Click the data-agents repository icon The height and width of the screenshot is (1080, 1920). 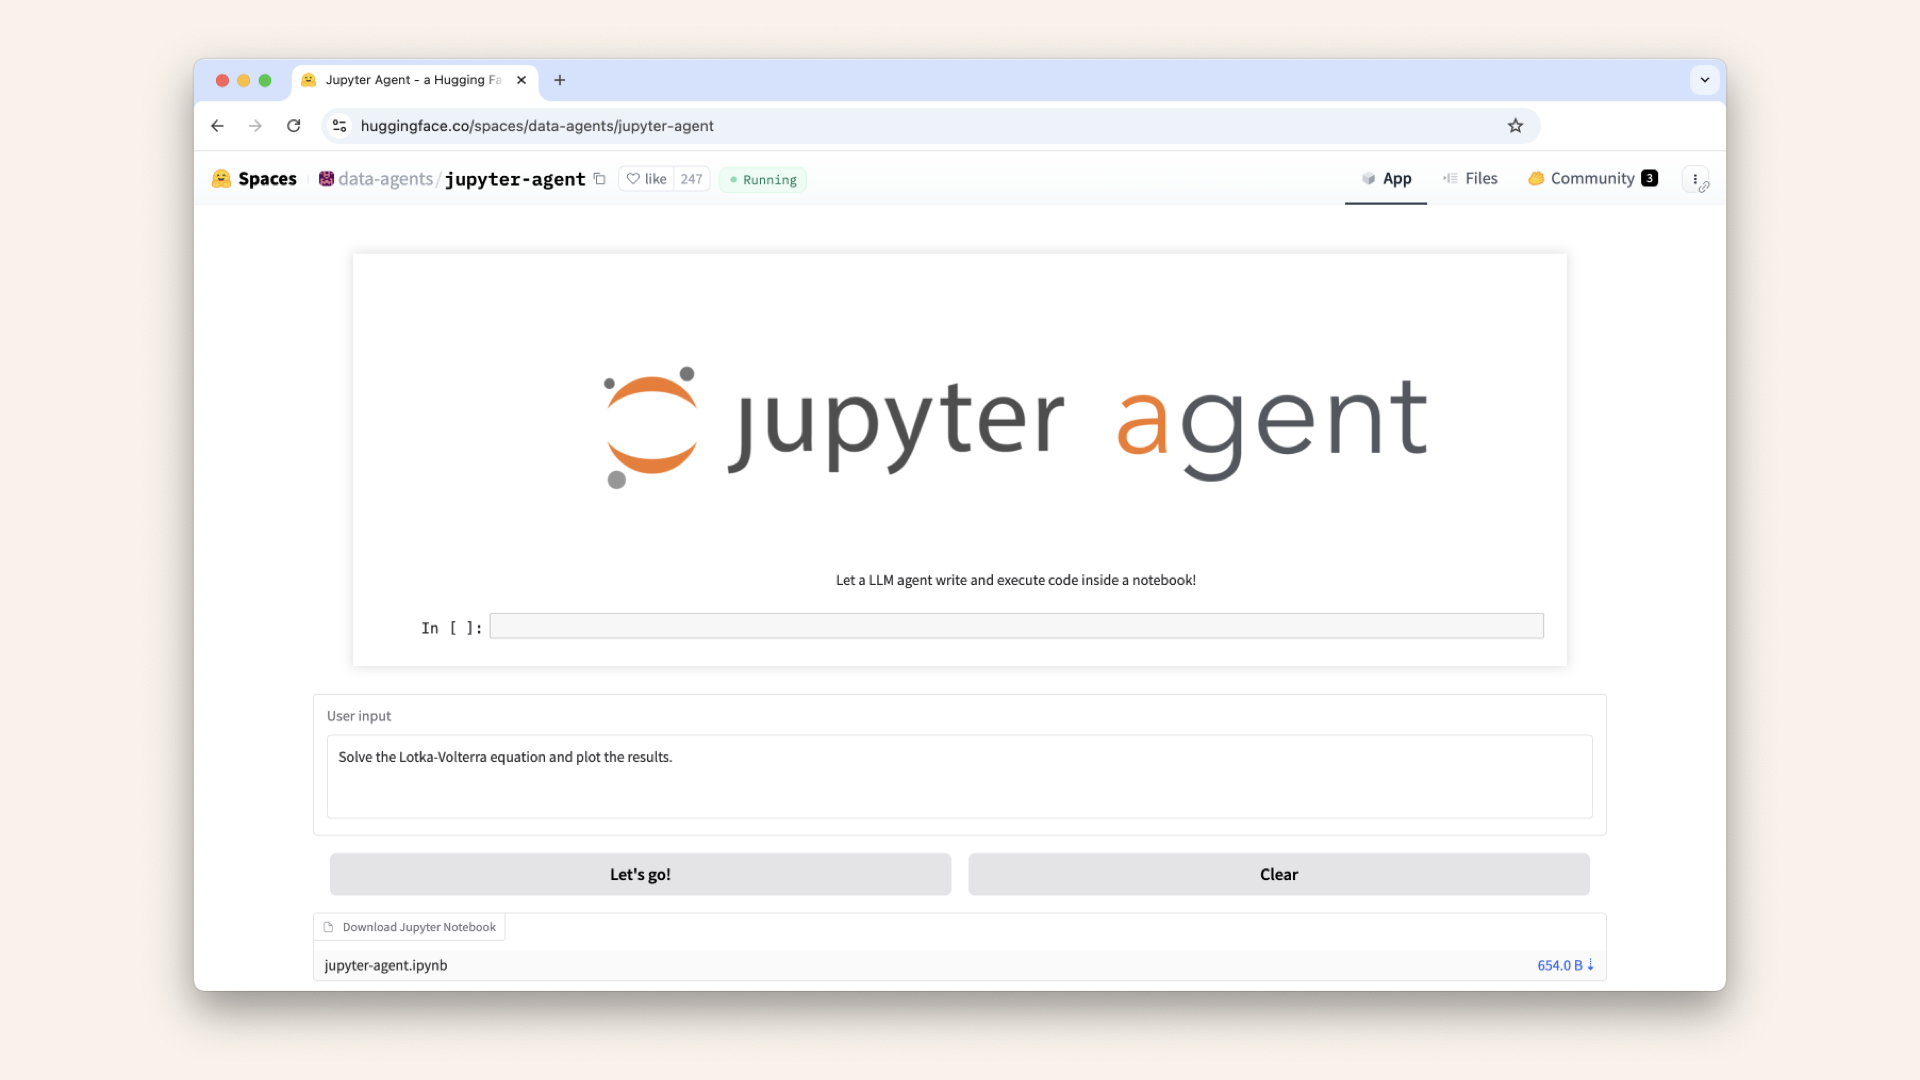(x=326, y=178)
